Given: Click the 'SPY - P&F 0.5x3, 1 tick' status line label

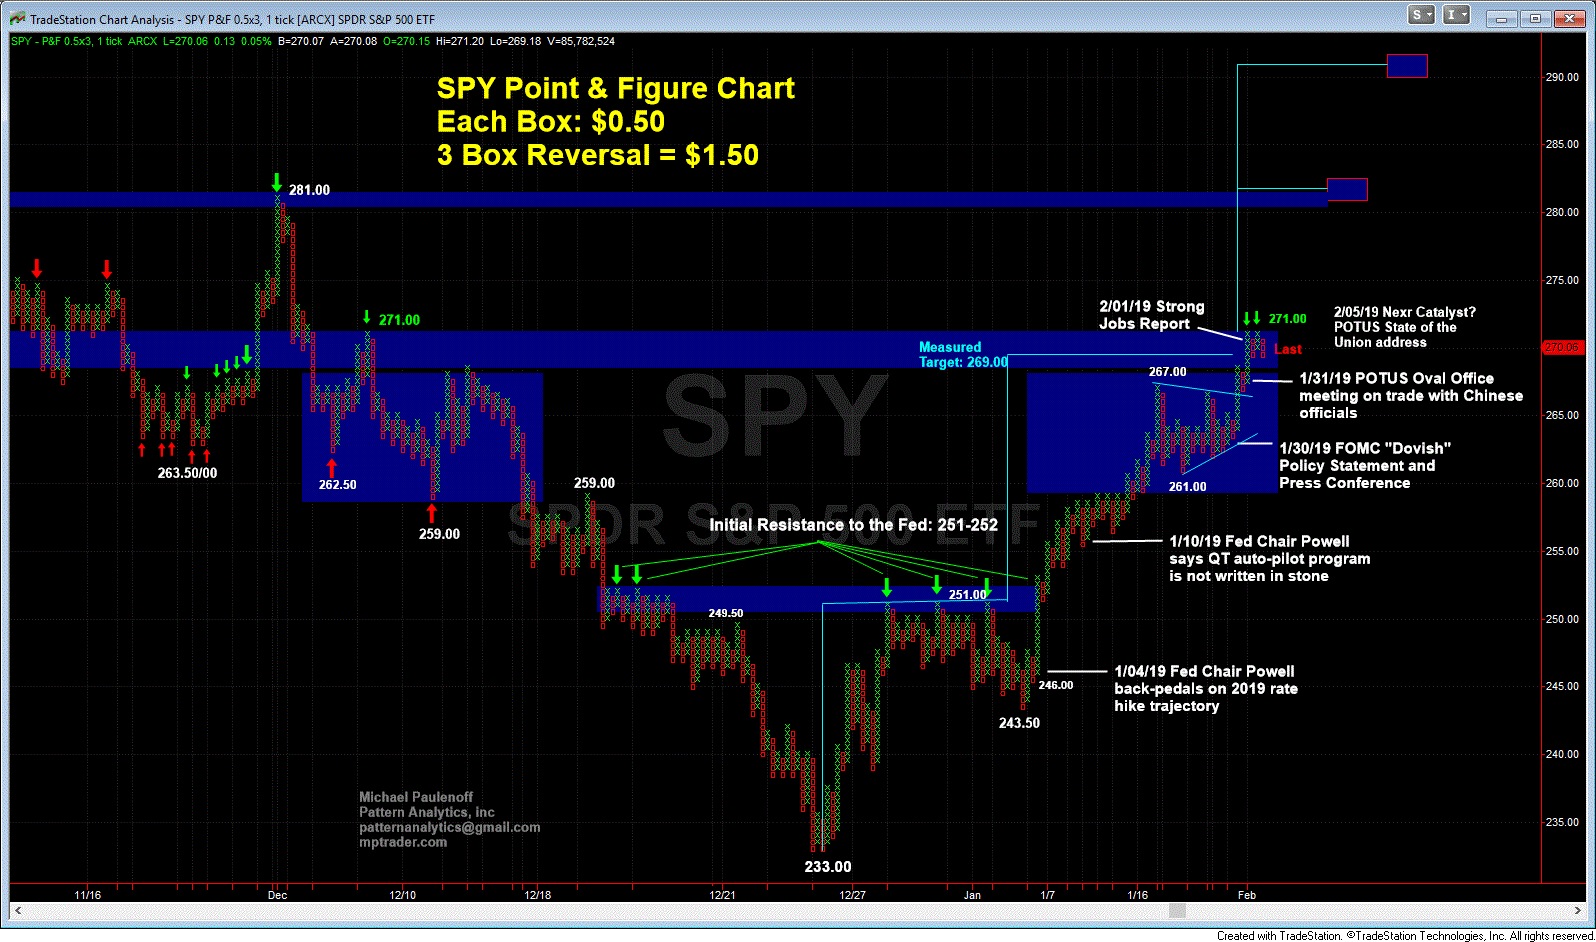Looking at the screenshot, I should pos(66,41).
